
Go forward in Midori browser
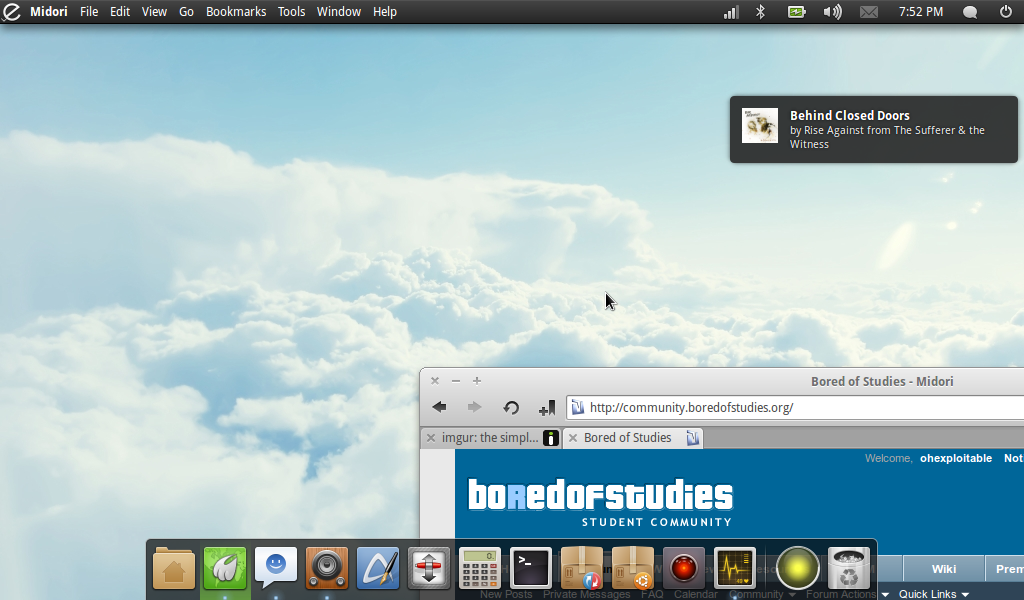(475, 407)
